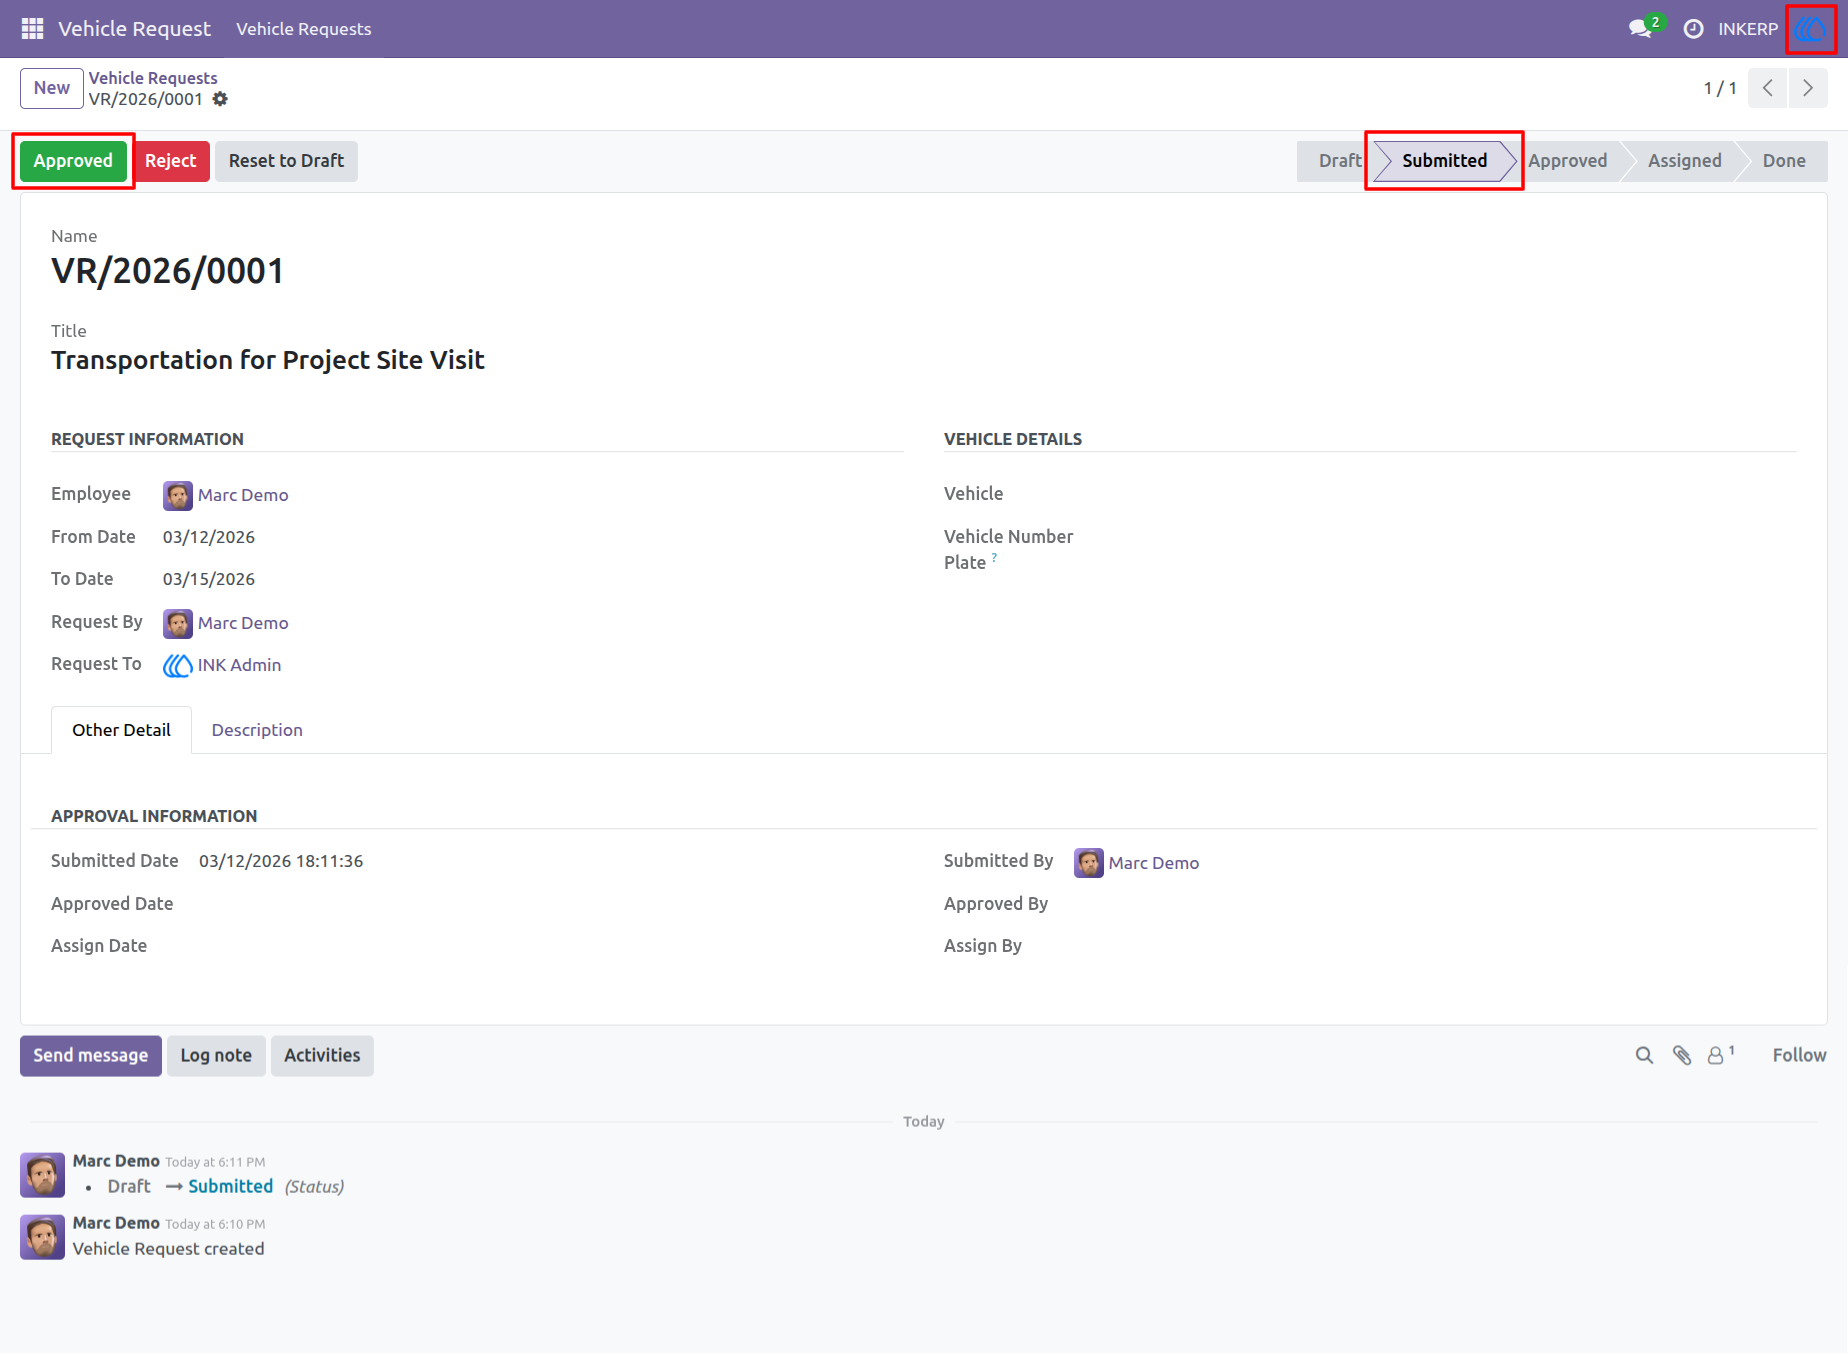
Task: Click the green Approved button
Action: 73,161
